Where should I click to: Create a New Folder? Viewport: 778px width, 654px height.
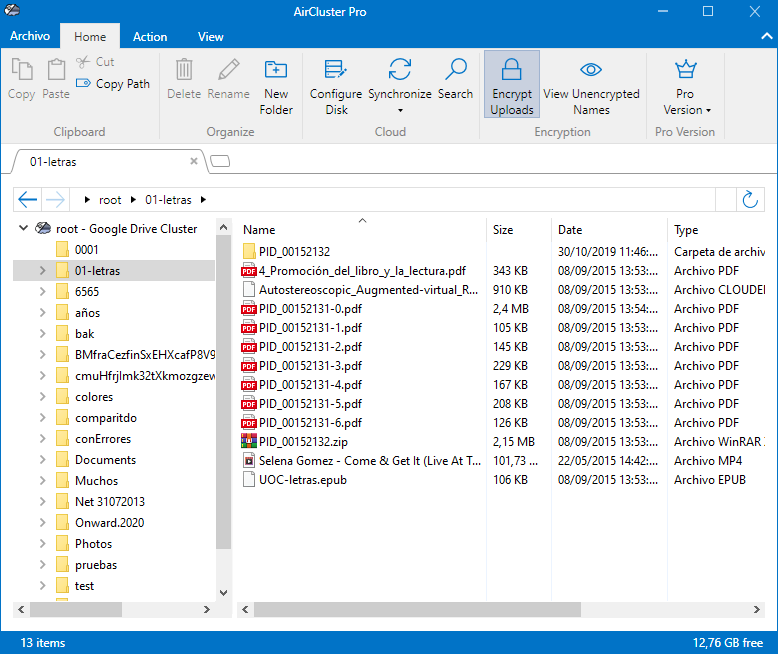coord(276,85)
